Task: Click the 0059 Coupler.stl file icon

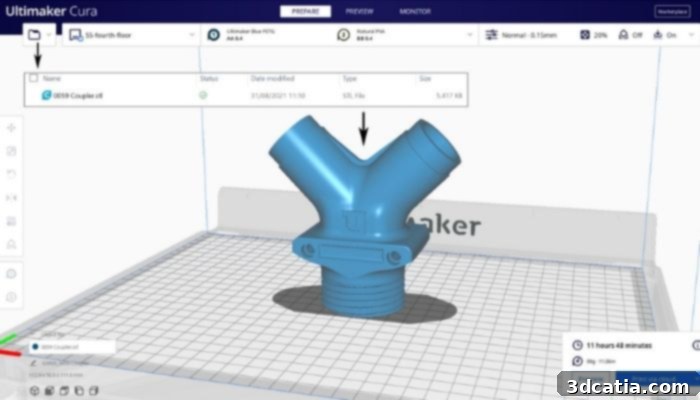Action: click(46, 95)
